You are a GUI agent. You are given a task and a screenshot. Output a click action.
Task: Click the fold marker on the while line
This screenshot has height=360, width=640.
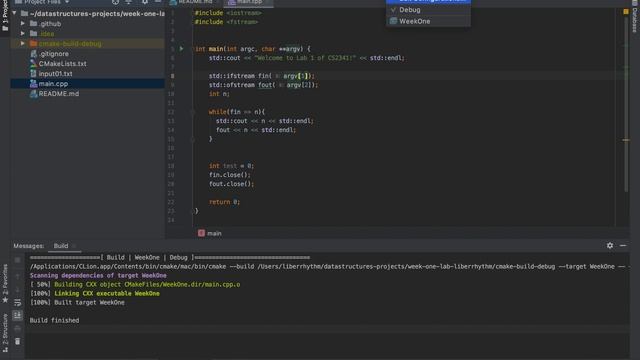click(192, 112)
